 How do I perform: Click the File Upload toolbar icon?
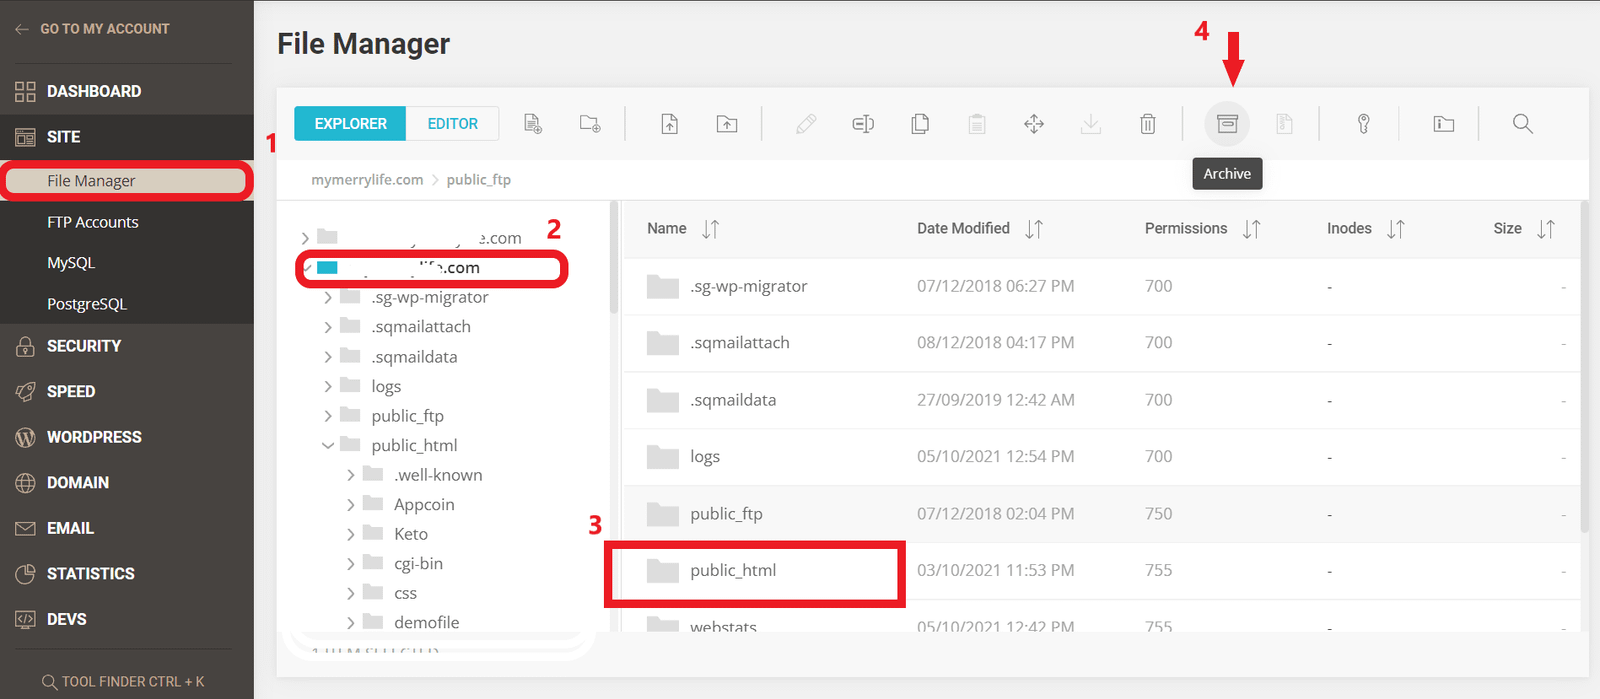(x=670, y=124)
